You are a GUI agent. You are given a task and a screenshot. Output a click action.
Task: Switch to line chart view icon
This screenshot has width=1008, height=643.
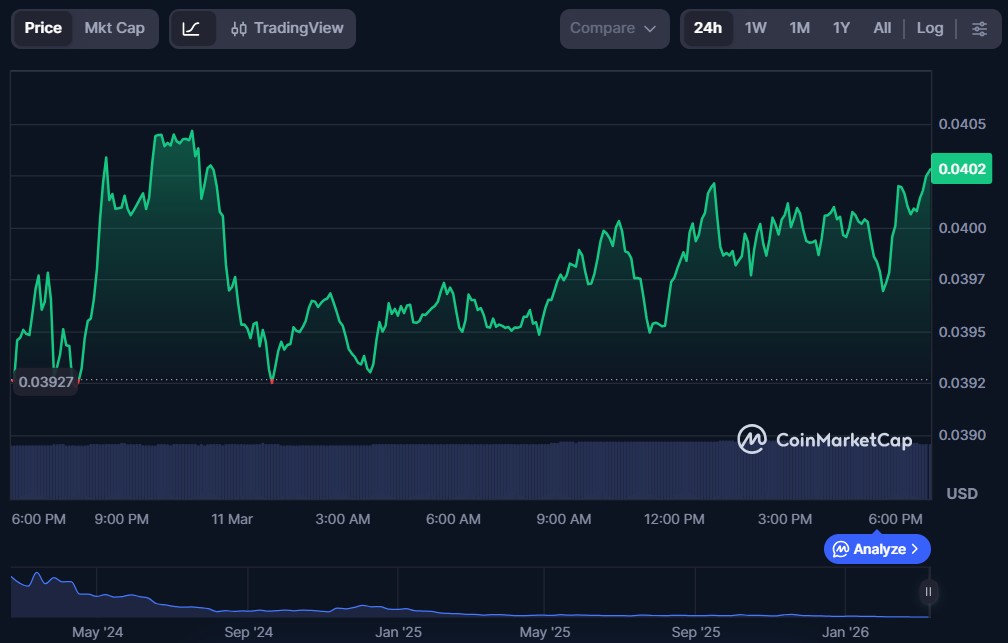pyautogui.click(x=191, y=29)
